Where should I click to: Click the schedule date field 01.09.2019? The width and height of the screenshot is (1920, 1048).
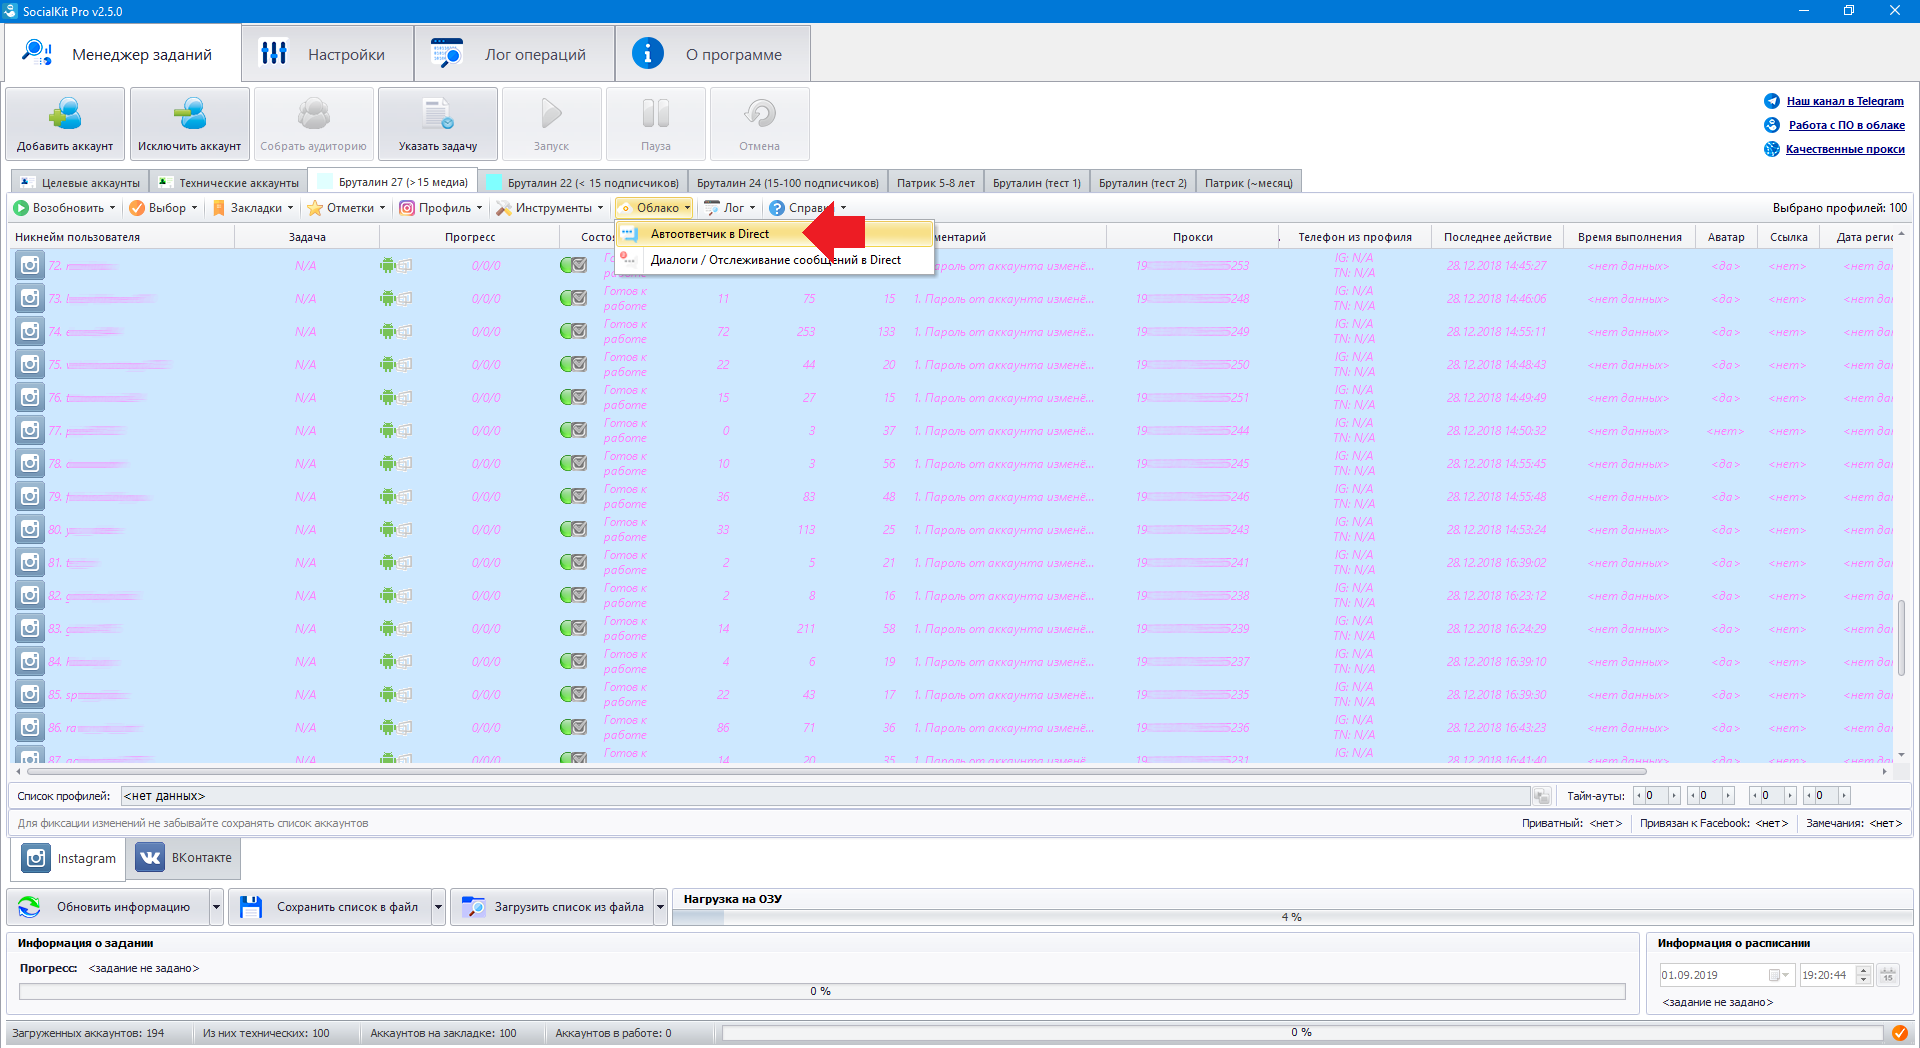1725,975
